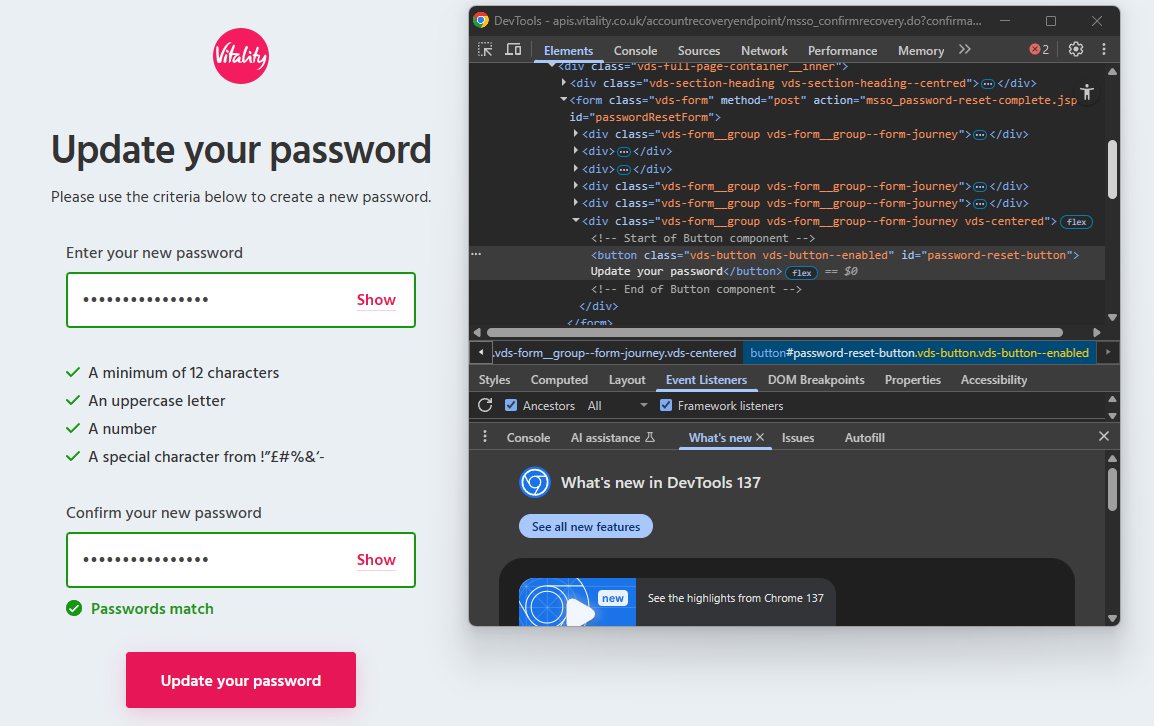Select the button#password-reset-button breadcrumb
Viewport: 1154px width, 726px height.
[919, 353]
